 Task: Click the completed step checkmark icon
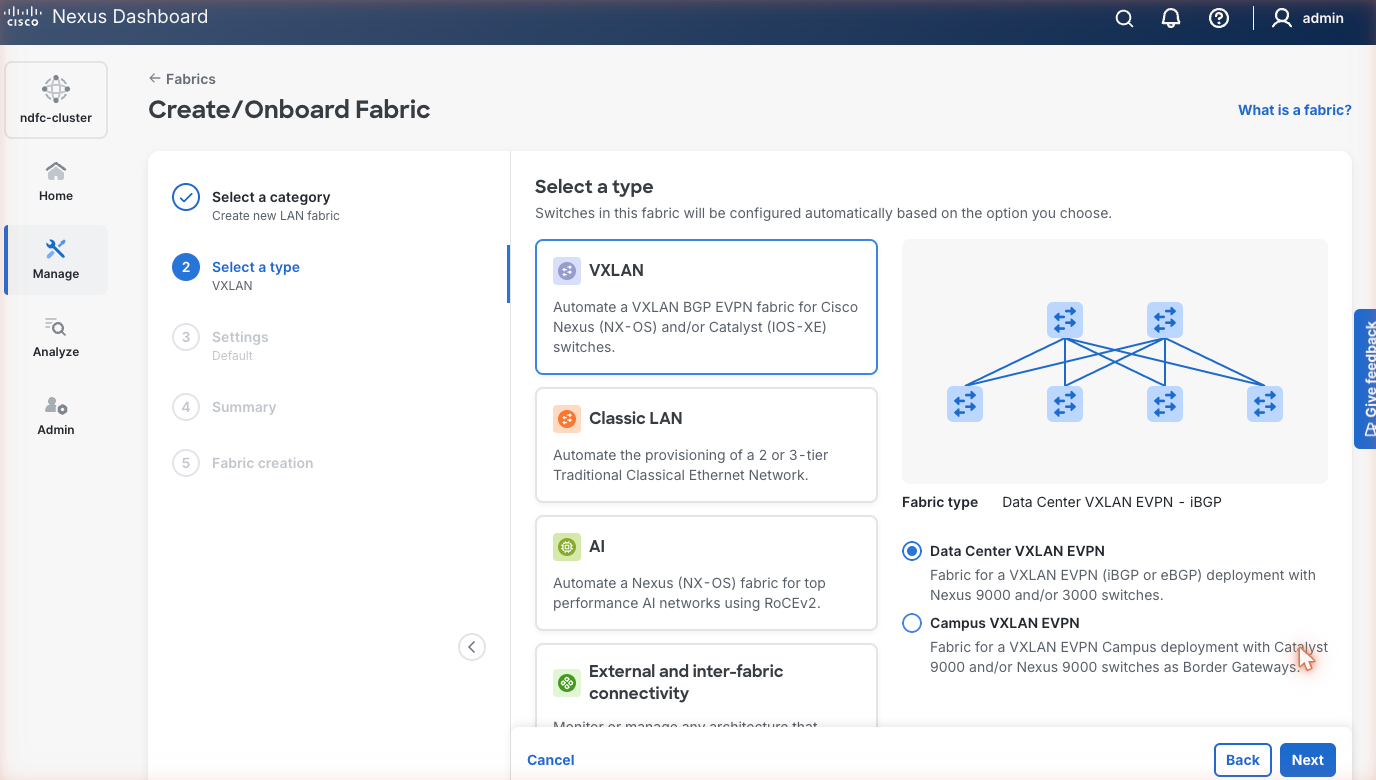pos(186,198)
